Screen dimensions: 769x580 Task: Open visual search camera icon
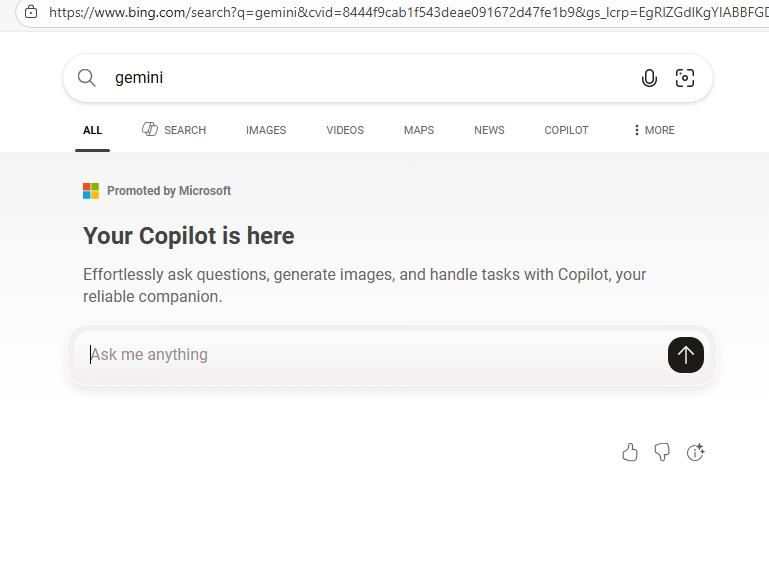(685, 78)
